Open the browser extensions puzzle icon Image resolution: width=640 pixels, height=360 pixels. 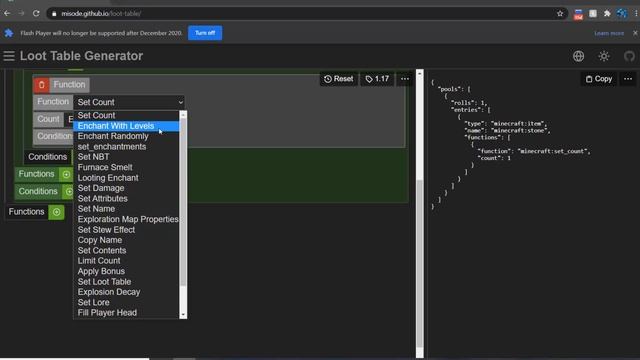pos(607,13)
